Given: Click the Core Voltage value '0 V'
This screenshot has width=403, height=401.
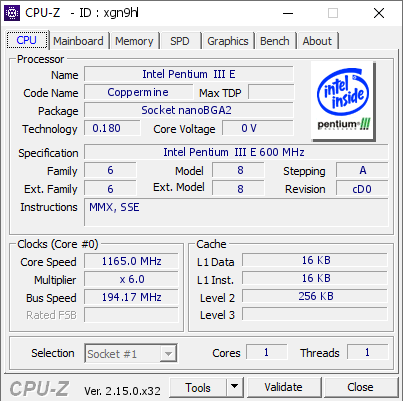Looking at the screenshot, I should (258, 128).
